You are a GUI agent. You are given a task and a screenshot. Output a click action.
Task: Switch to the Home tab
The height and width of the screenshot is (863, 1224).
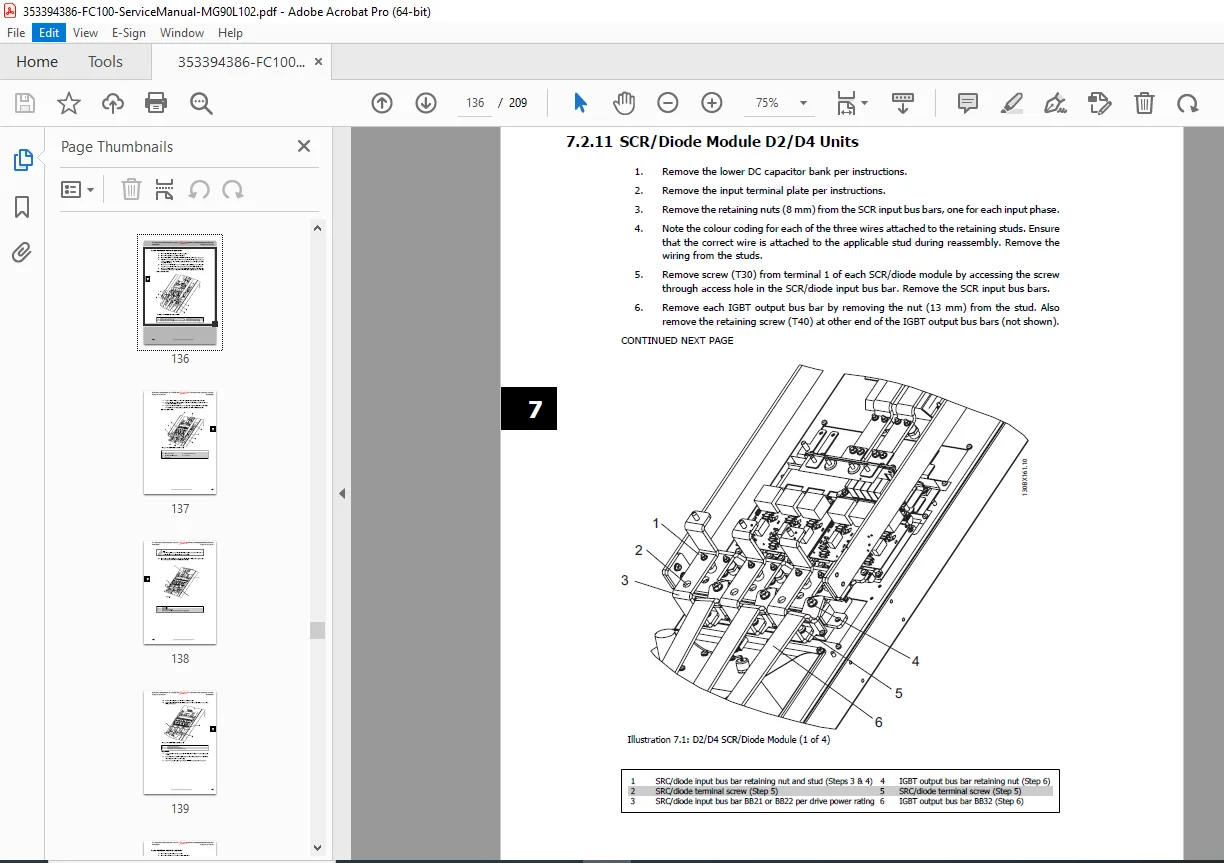pyautogui.click(x=37, y=62)
